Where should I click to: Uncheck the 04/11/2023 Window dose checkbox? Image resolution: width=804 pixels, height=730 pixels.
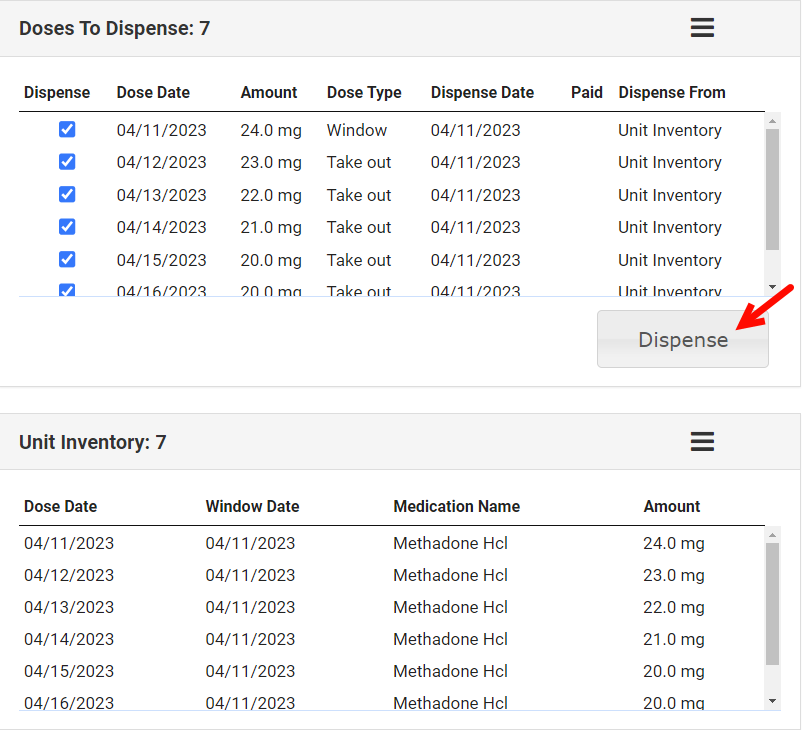67,130
